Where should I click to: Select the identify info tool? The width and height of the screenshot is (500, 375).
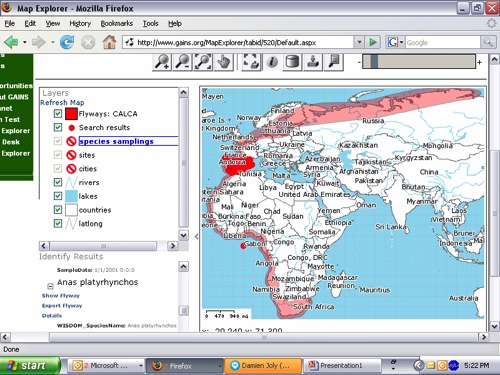[272, 62]
